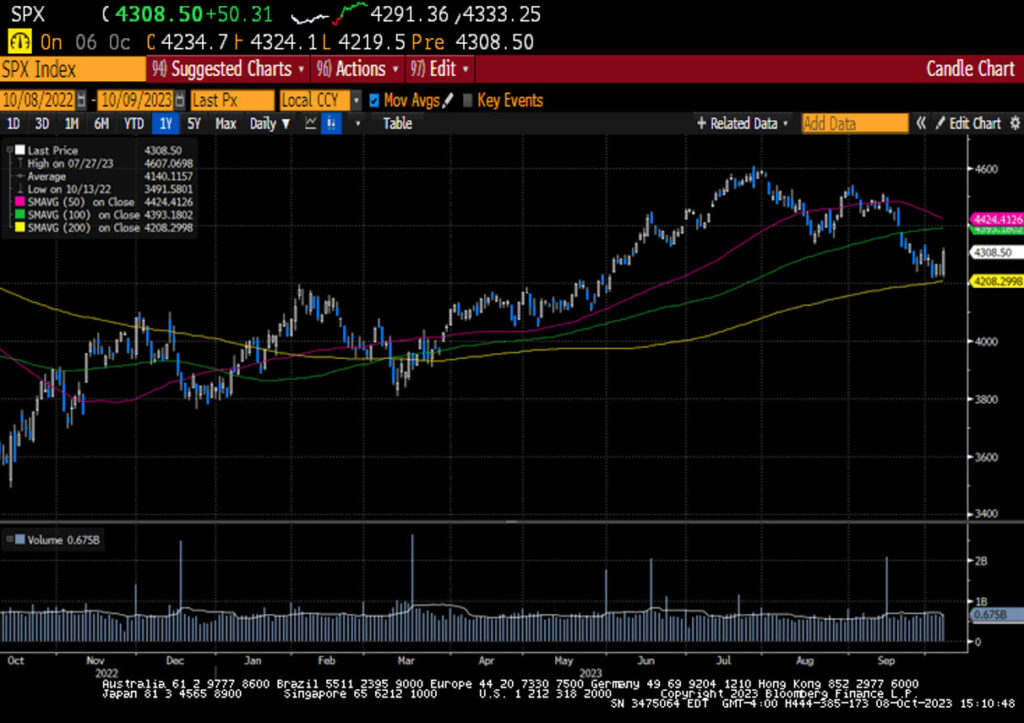
Task: Select the candle chart style icon
Action: pyautogui.click(x=331, y=123)
